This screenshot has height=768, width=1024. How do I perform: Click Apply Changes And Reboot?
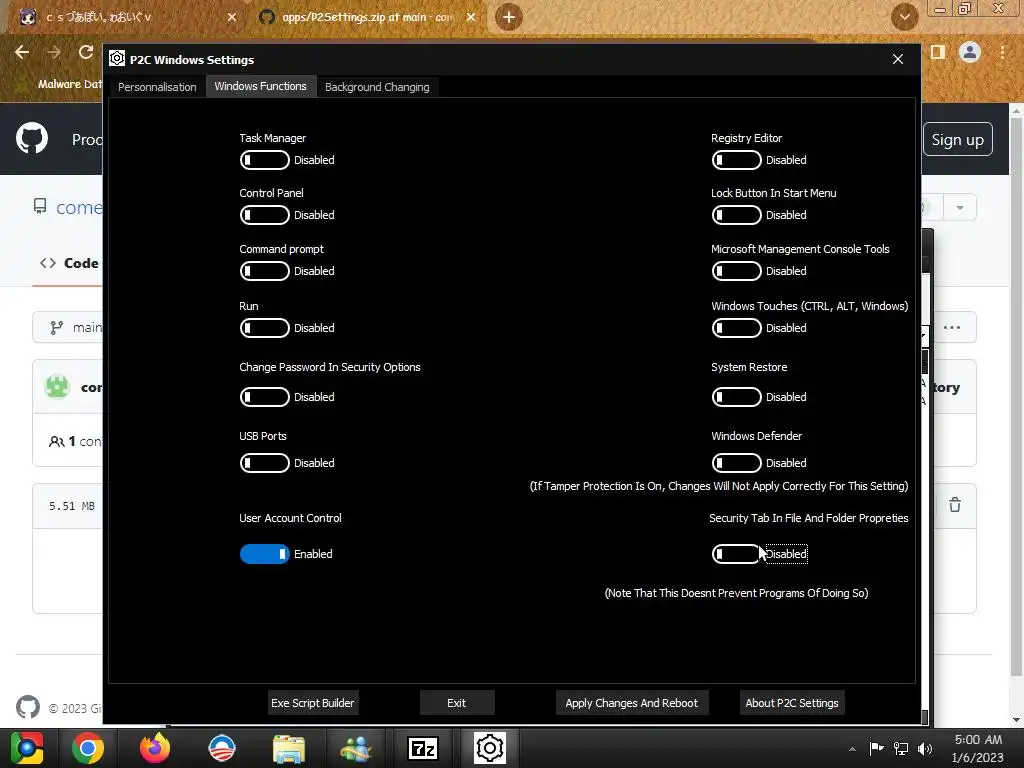[632, 703]
